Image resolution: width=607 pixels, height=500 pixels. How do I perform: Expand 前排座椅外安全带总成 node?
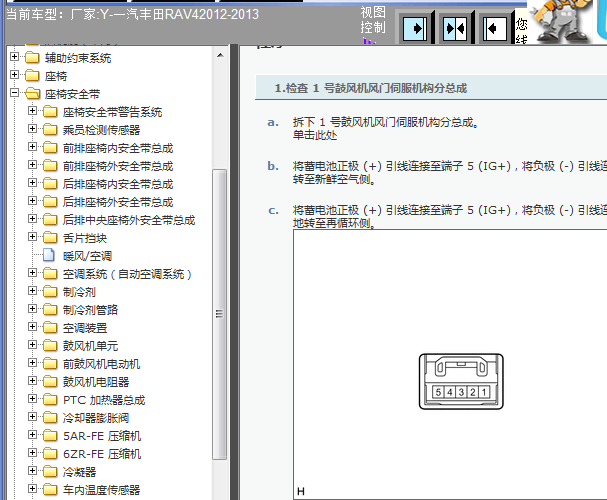[33, 165]
